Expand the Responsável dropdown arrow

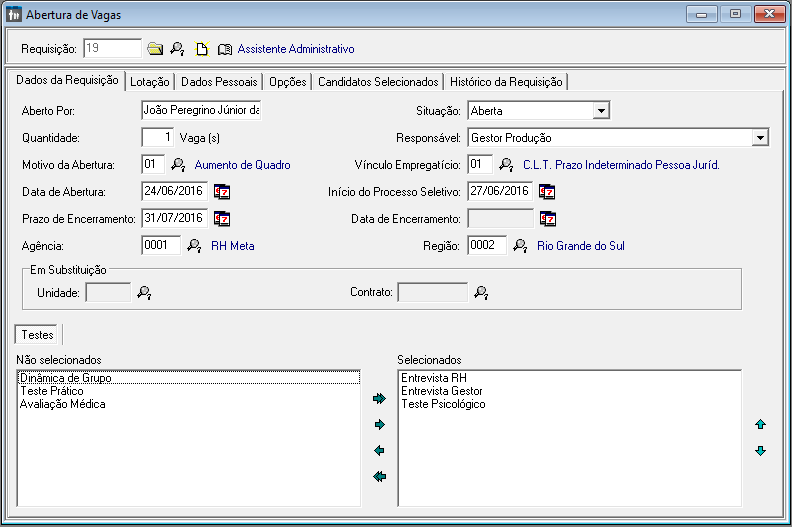coord(760,137)
